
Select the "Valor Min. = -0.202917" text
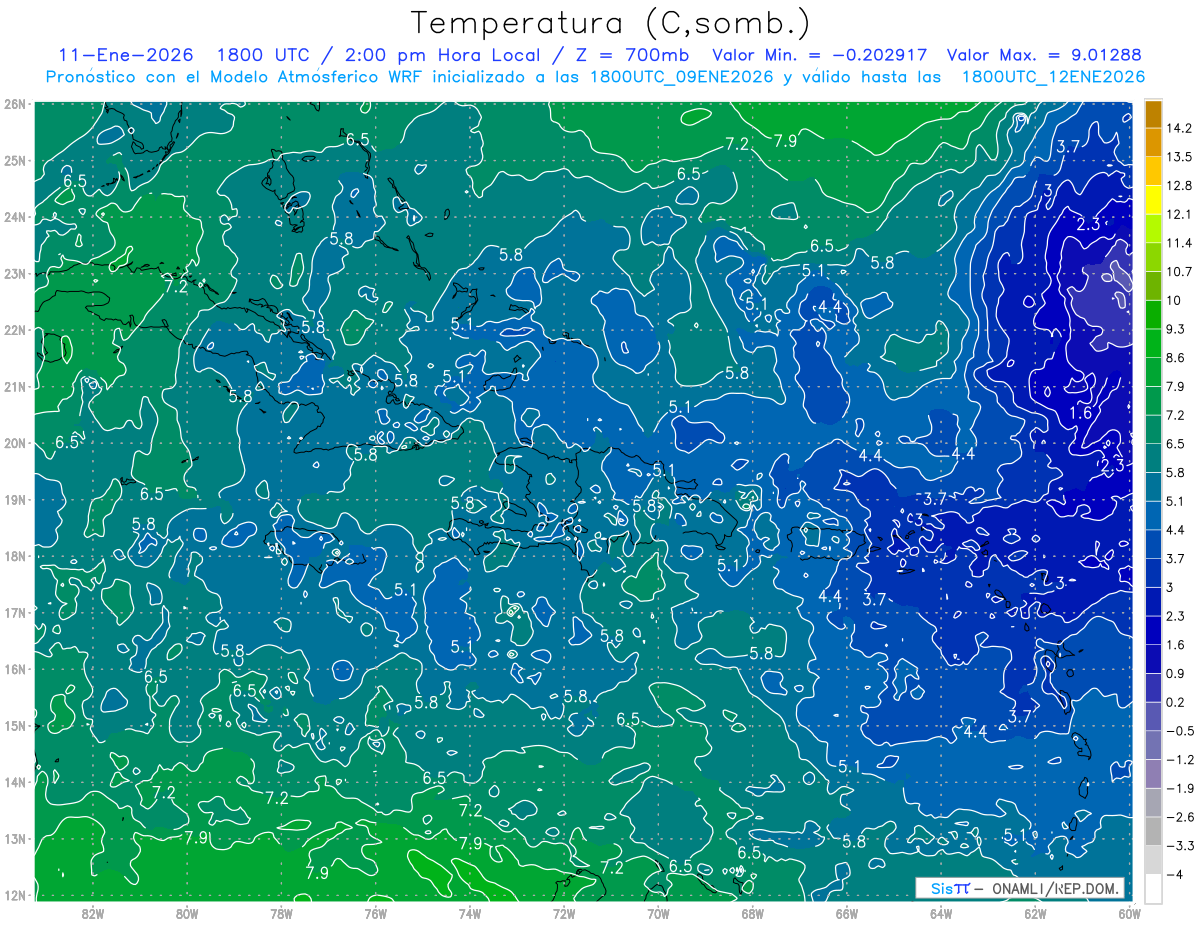[x=819, y=55]
